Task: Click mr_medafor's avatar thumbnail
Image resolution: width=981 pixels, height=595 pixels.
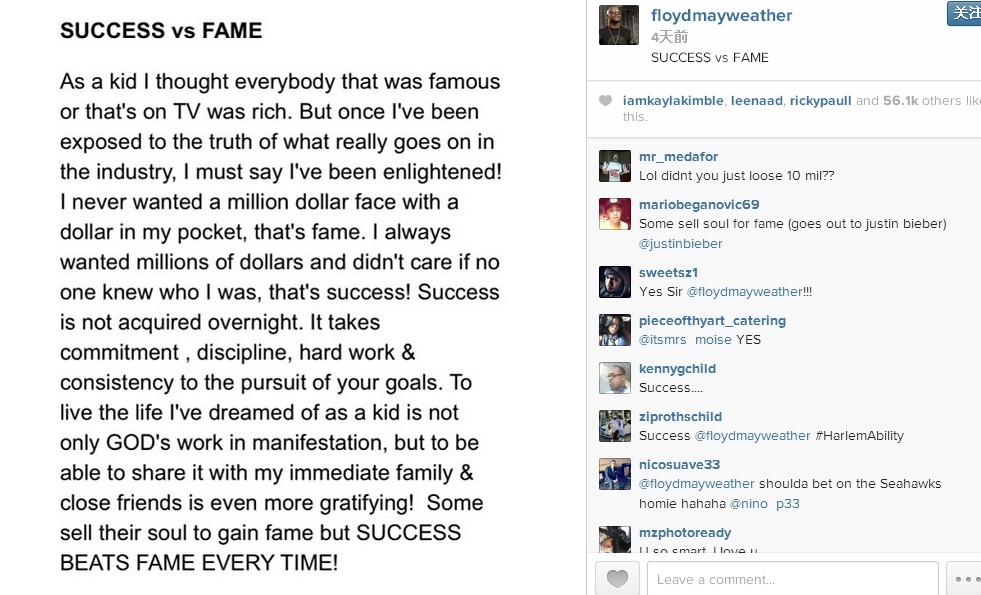Action: point(614,166)
